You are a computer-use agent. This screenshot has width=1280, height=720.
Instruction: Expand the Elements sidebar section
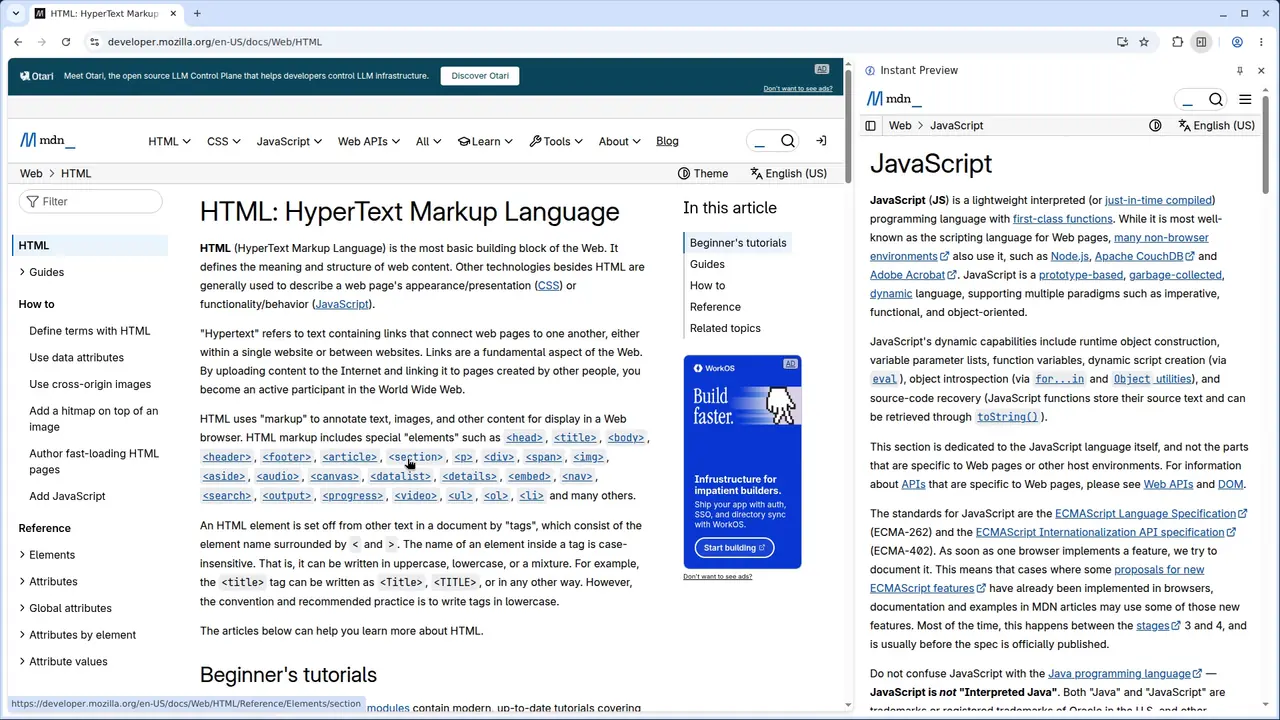click(46, 555)
